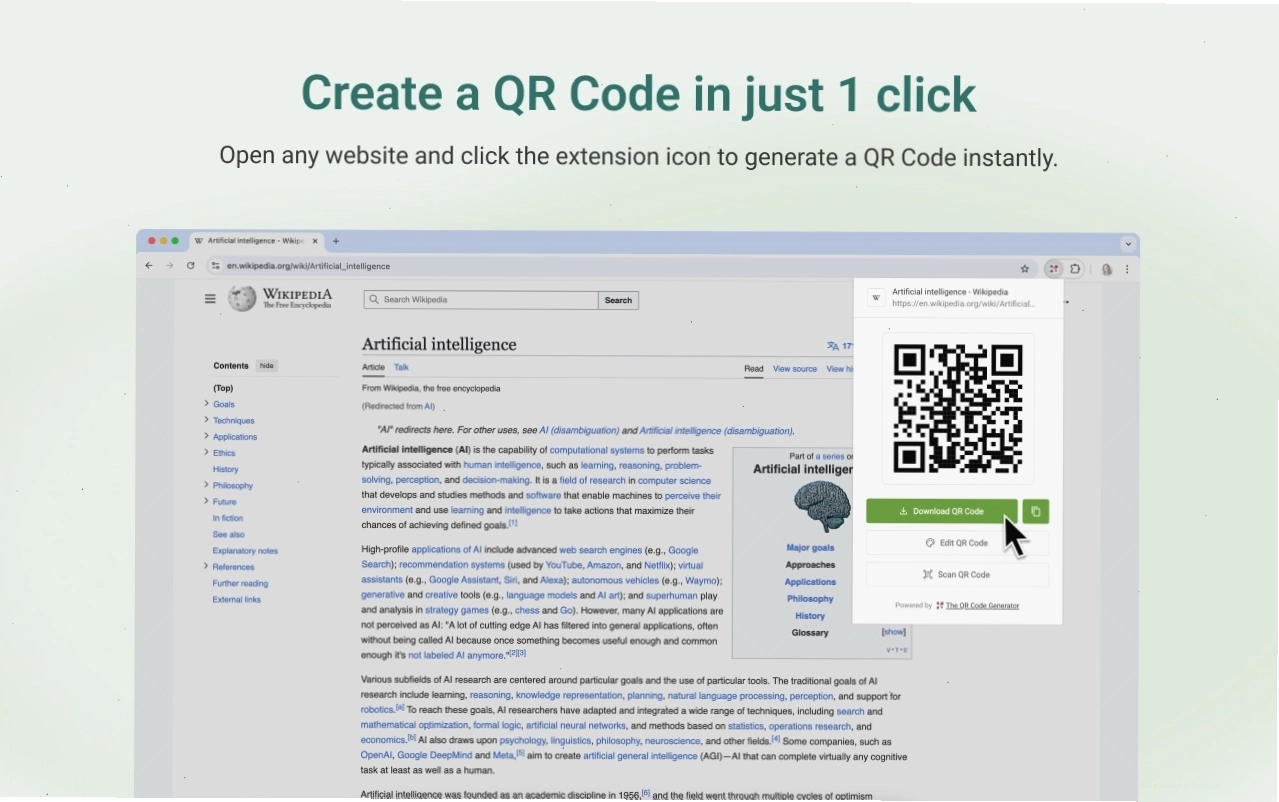Click the browser address bar URL
The image size is (1279, 802).
click(308, 266)
